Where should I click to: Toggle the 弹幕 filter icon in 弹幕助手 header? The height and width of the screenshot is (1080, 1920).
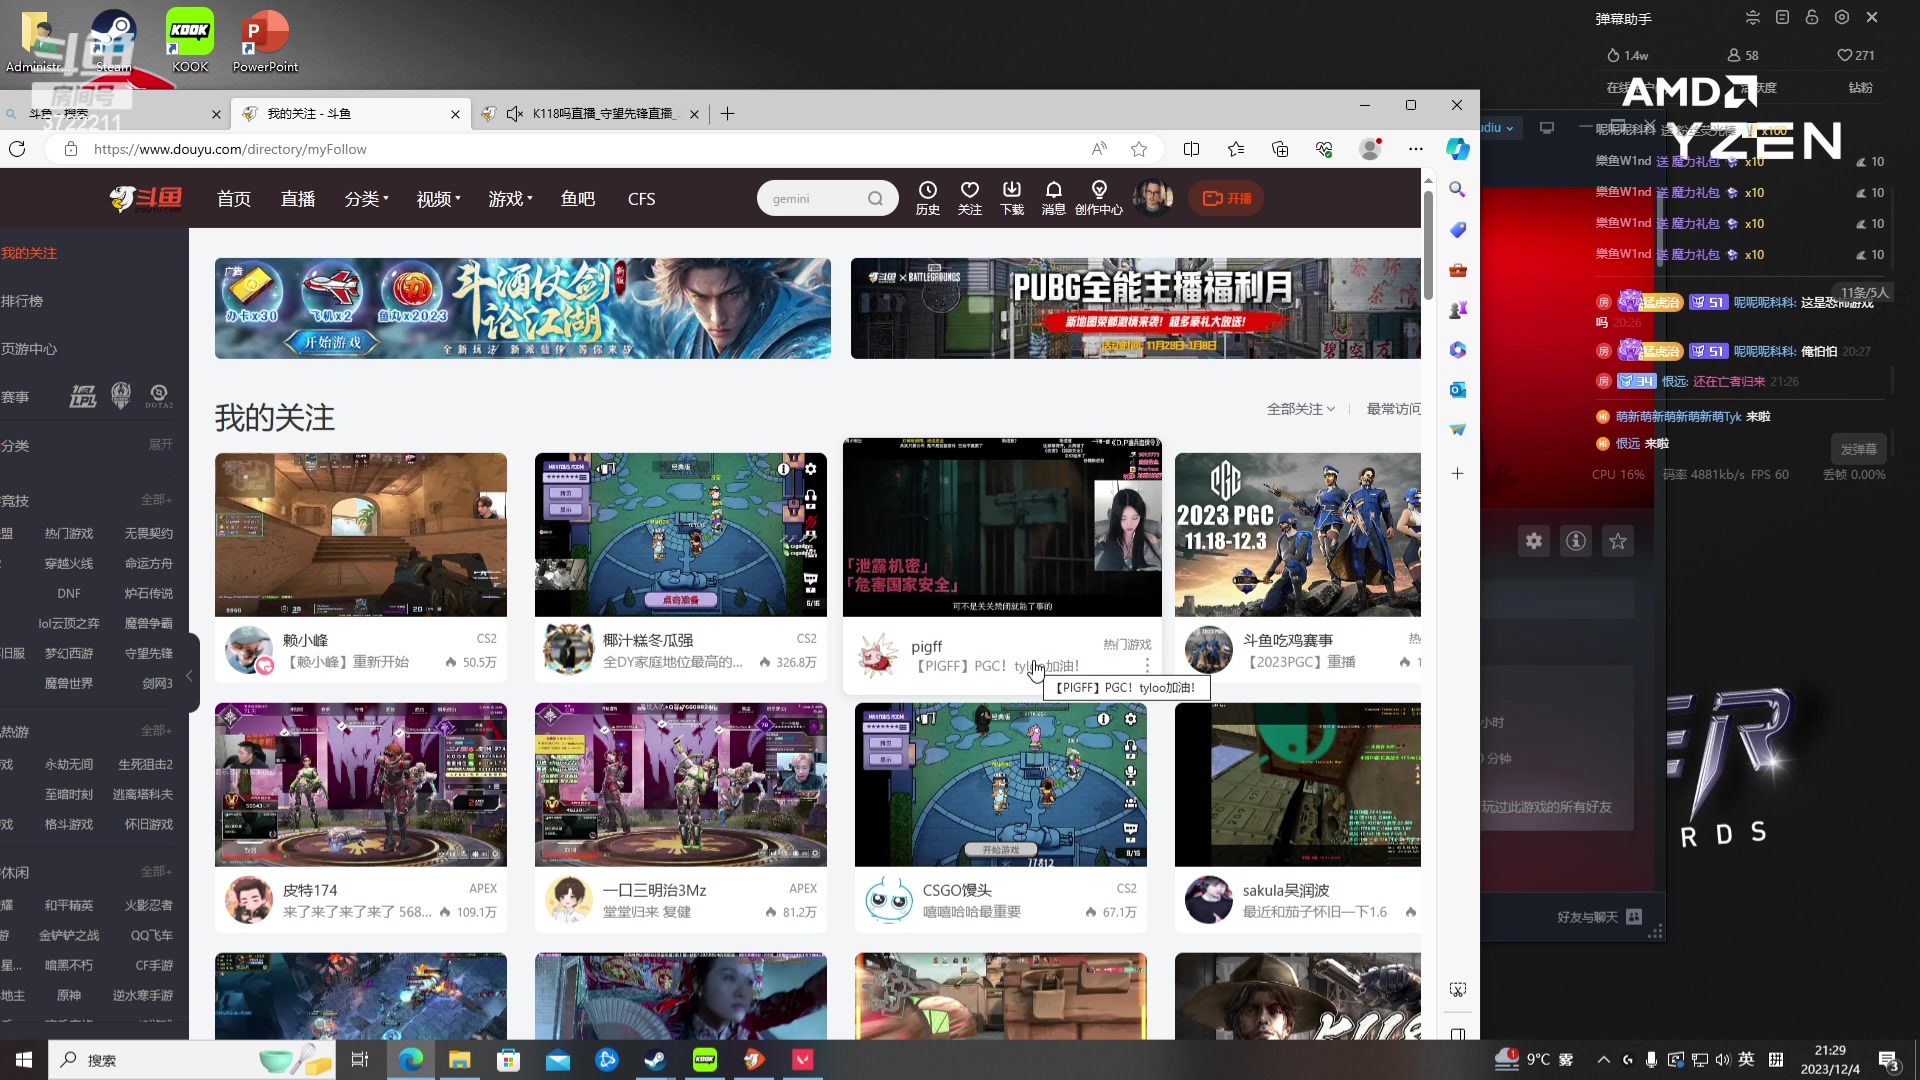click(x=1752, y=18)
